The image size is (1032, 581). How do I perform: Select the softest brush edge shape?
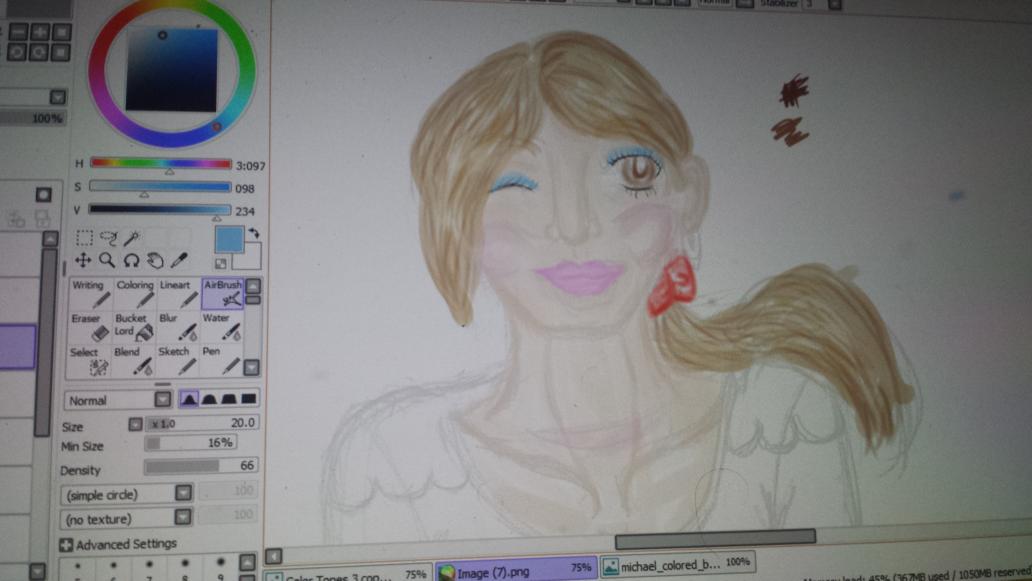tap(189, 399)
